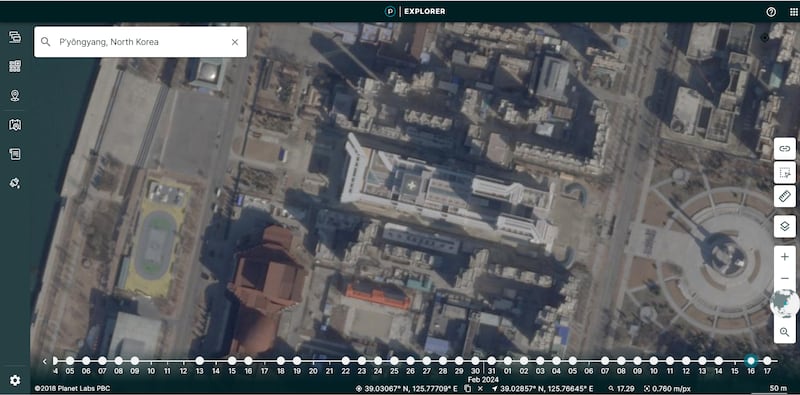Activate the ruler measurement tool
The image size is (800, 395).
[785, 196]
